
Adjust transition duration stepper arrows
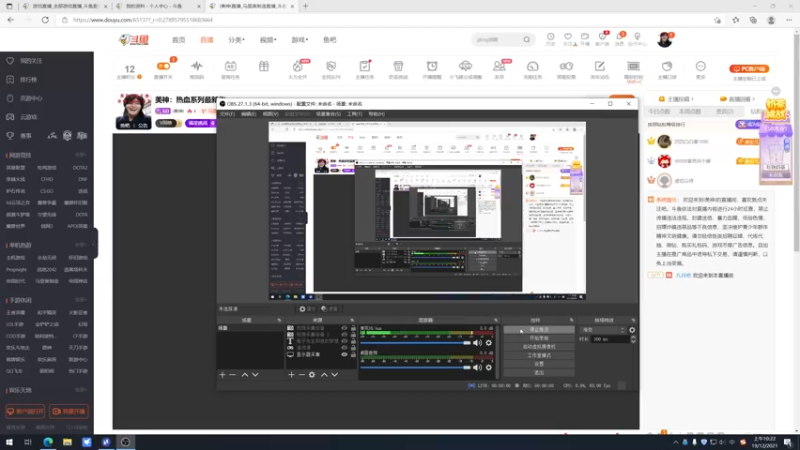pyautogui.click(x=633, y=339)
